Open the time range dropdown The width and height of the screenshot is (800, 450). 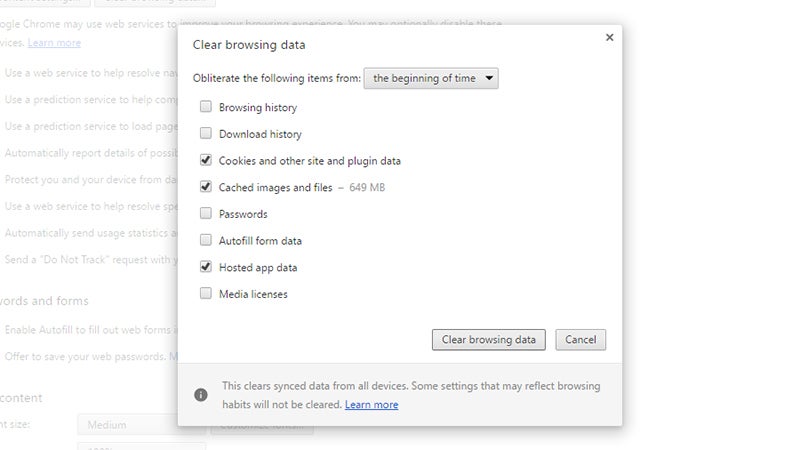[x=430, y=78]
